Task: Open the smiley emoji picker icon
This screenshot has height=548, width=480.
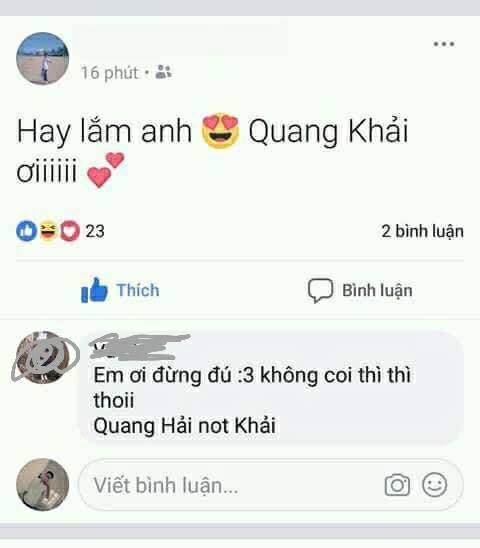Action: point(435,485)
